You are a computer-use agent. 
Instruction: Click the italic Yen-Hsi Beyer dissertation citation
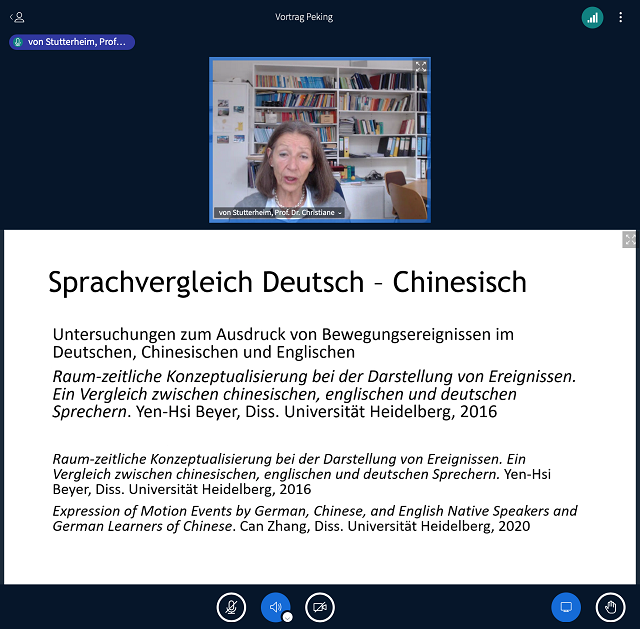[x=315, y=394]
